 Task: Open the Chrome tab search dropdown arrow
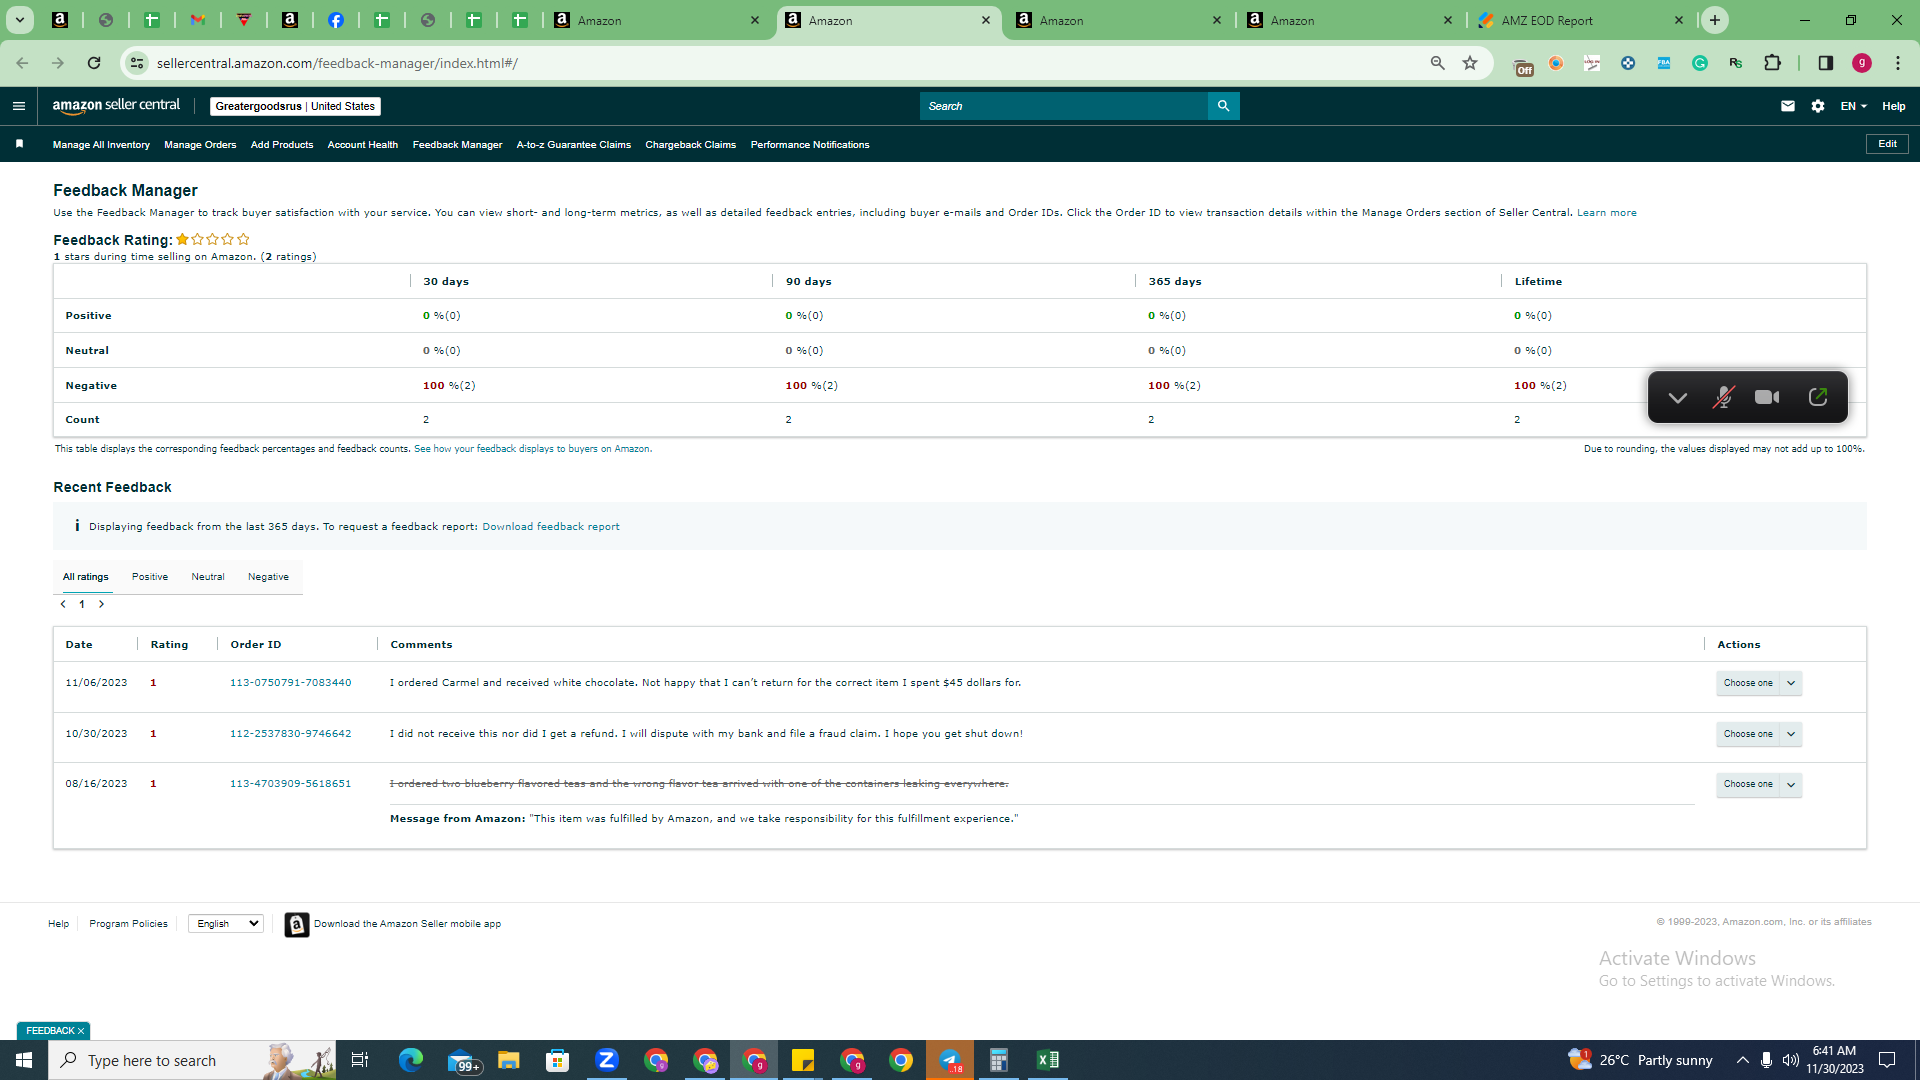pyautogui.click(x=19, y=20)
